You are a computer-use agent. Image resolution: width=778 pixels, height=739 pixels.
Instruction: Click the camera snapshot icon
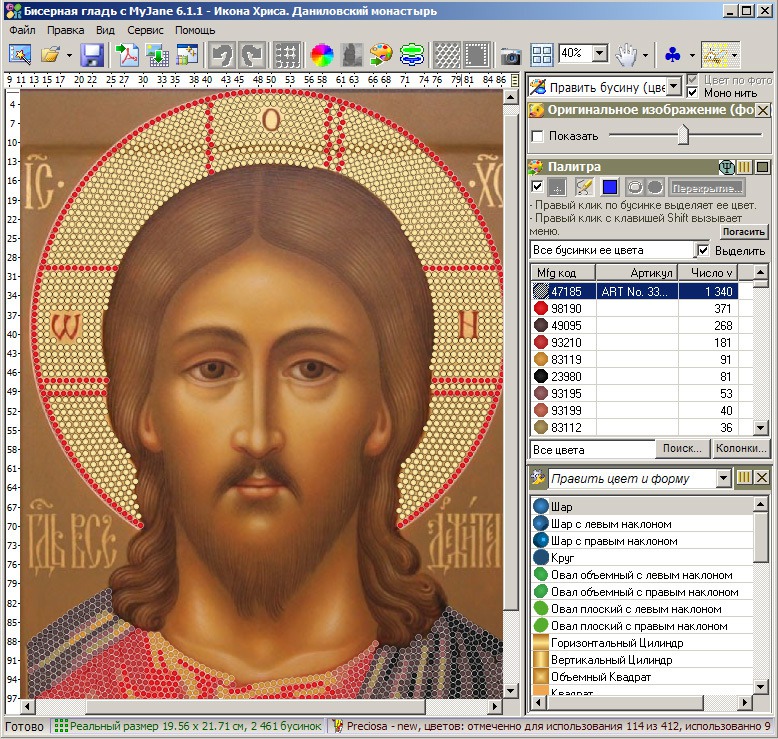510,54
